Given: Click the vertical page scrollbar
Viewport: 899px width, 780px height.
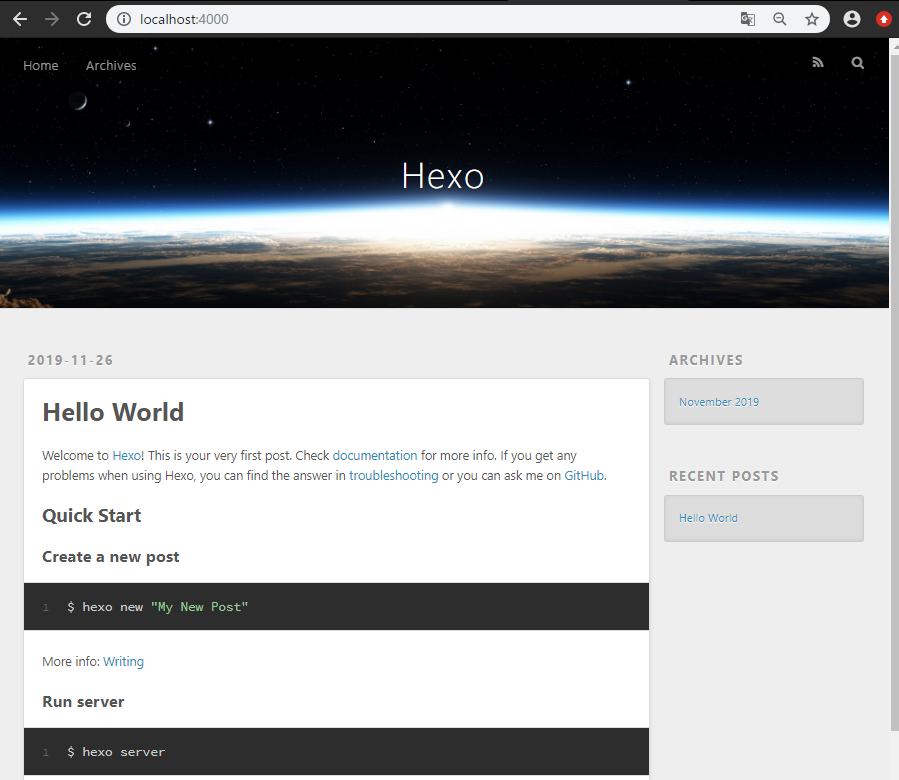Looking at the screenshot, I should (894, 392).
